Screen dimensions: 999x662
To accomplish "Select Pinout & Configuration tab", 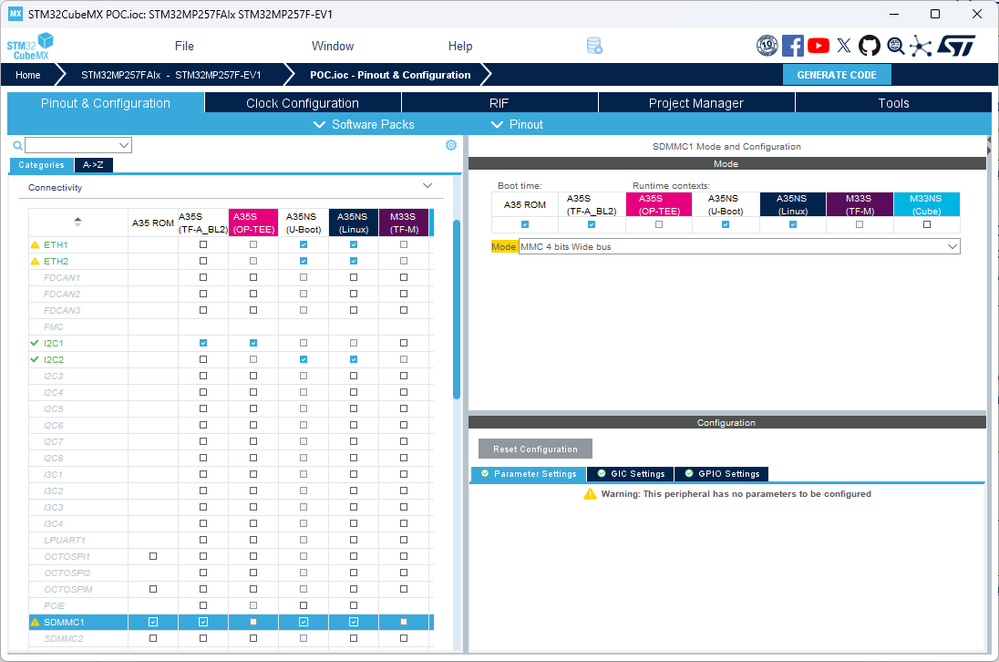I will (x=106, y=103).
